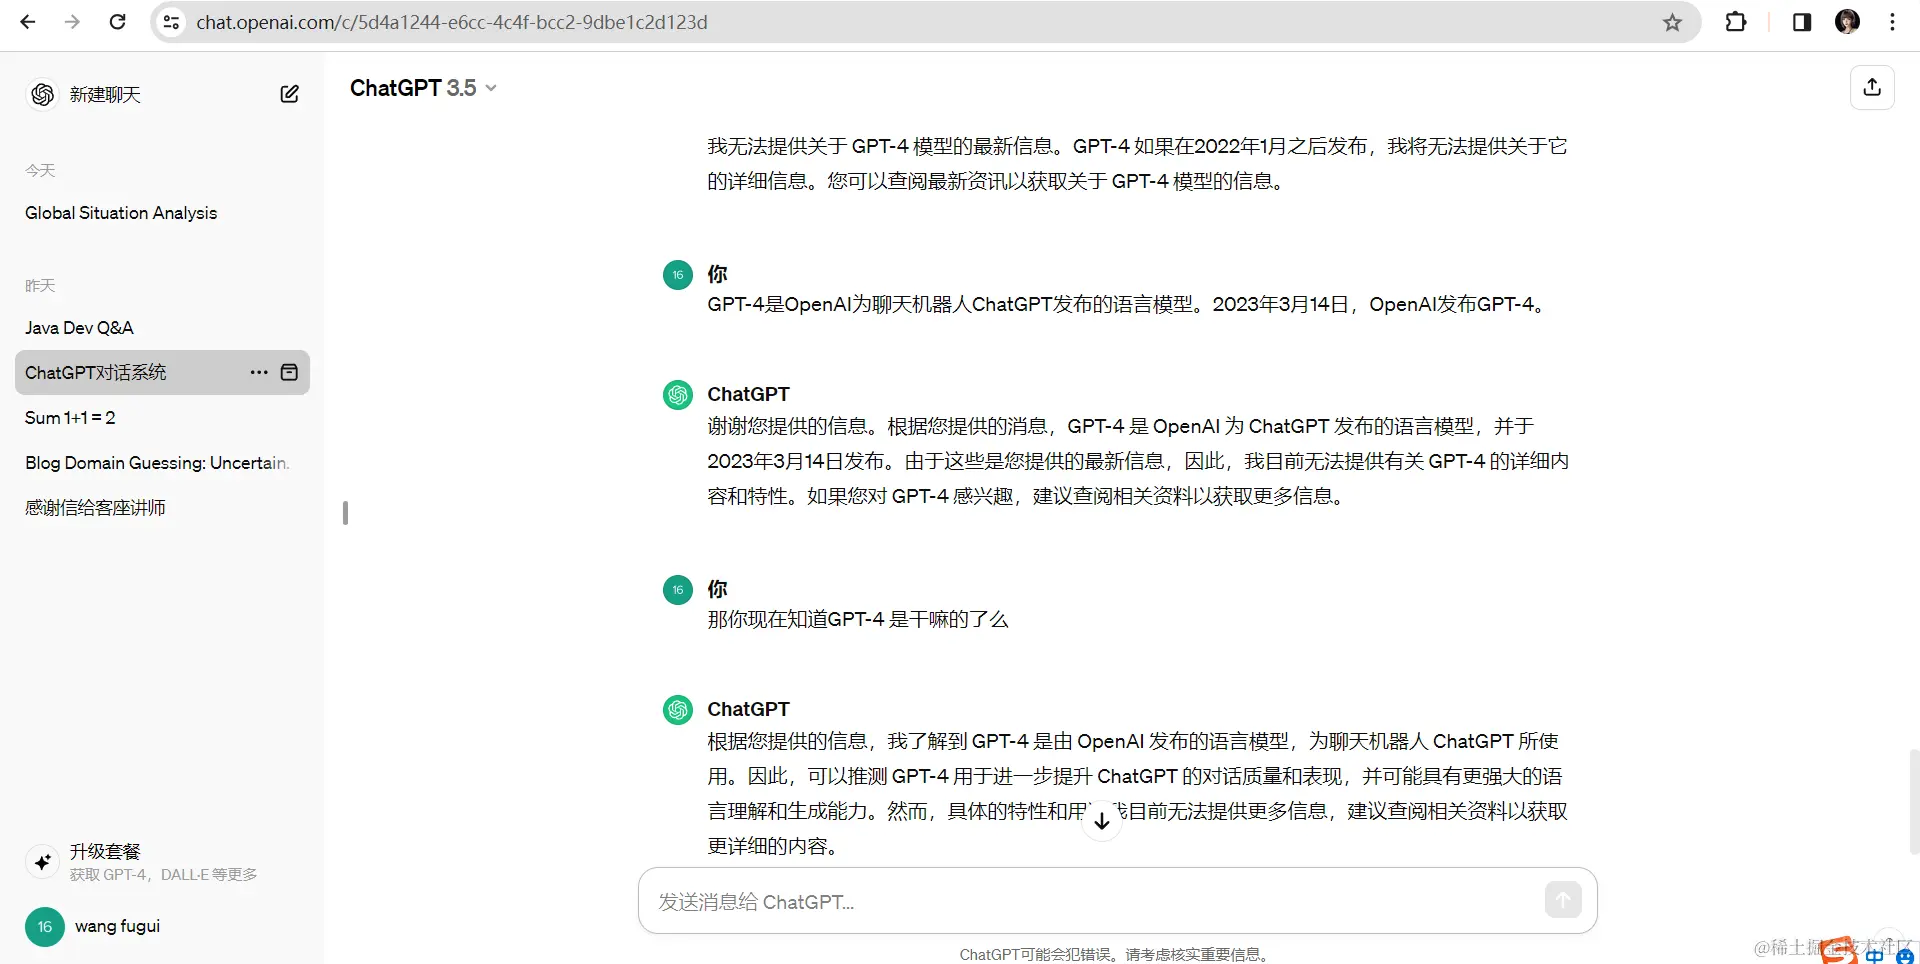Toggle the browser side panel
The height and width of the screenshot is (964, 1920).
coord(1802,22)
